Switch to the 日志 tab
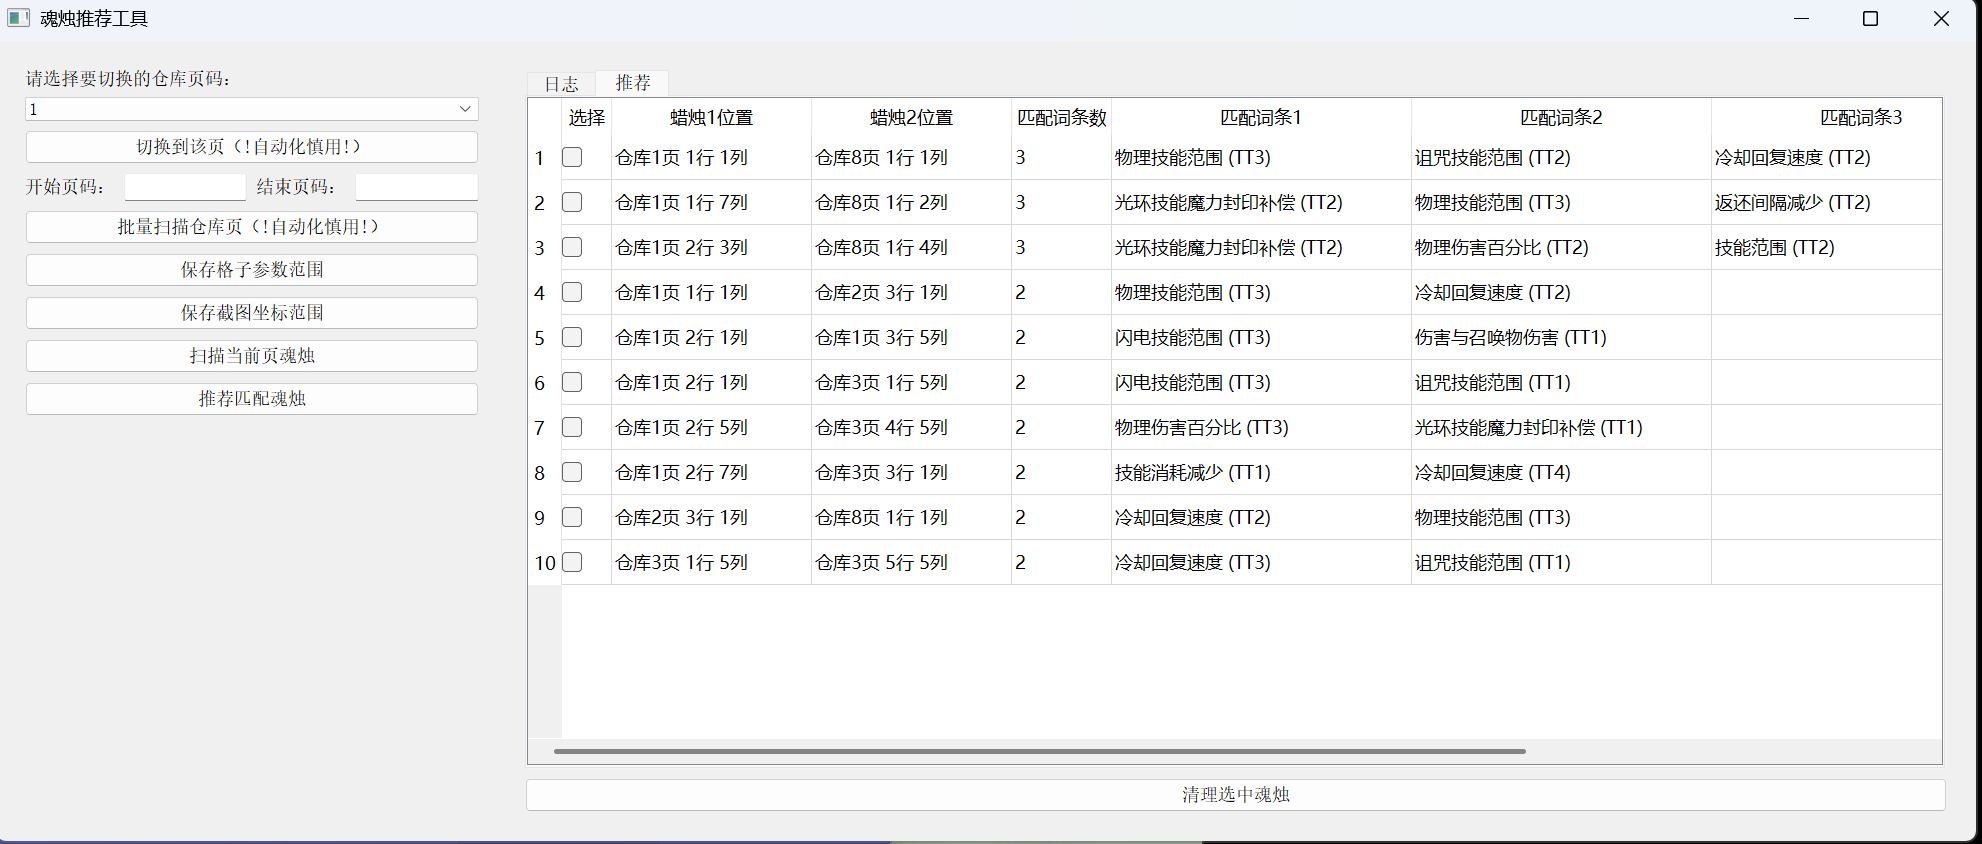The width and height of the screenshot is (1982, 844). point(561,84)
